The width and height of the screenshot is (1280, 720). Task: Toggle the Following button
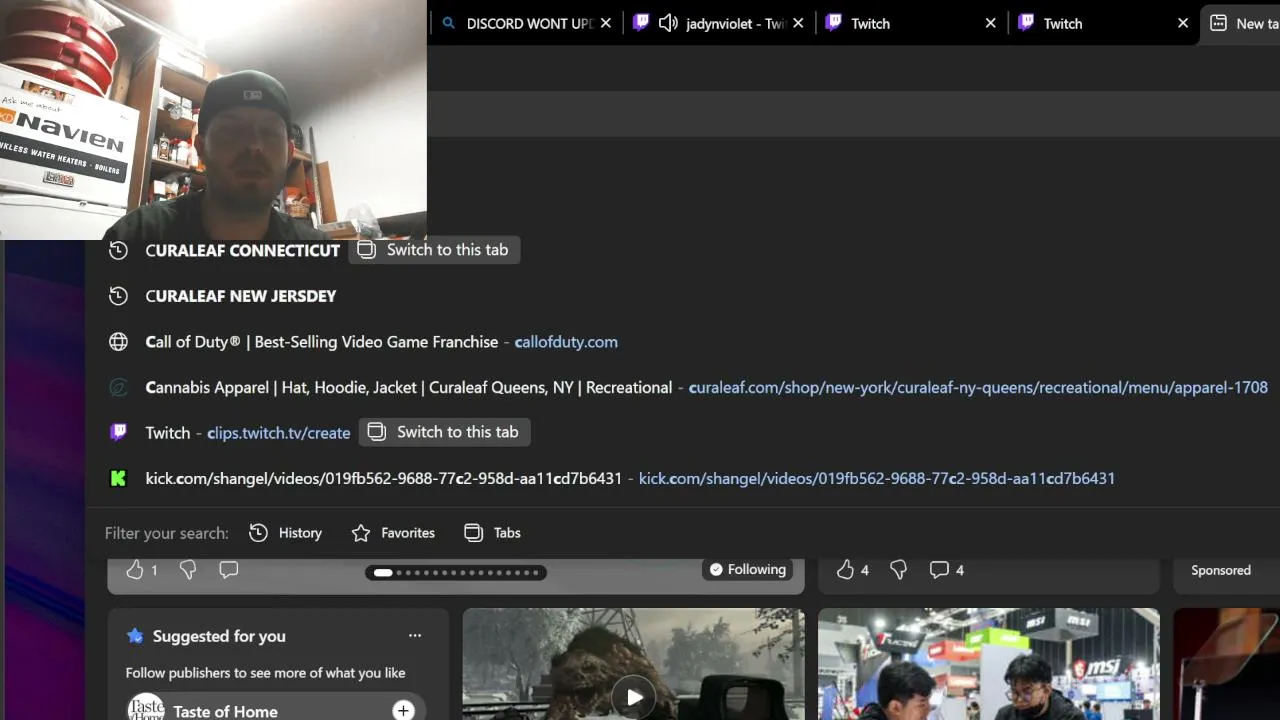pos(748,570)
